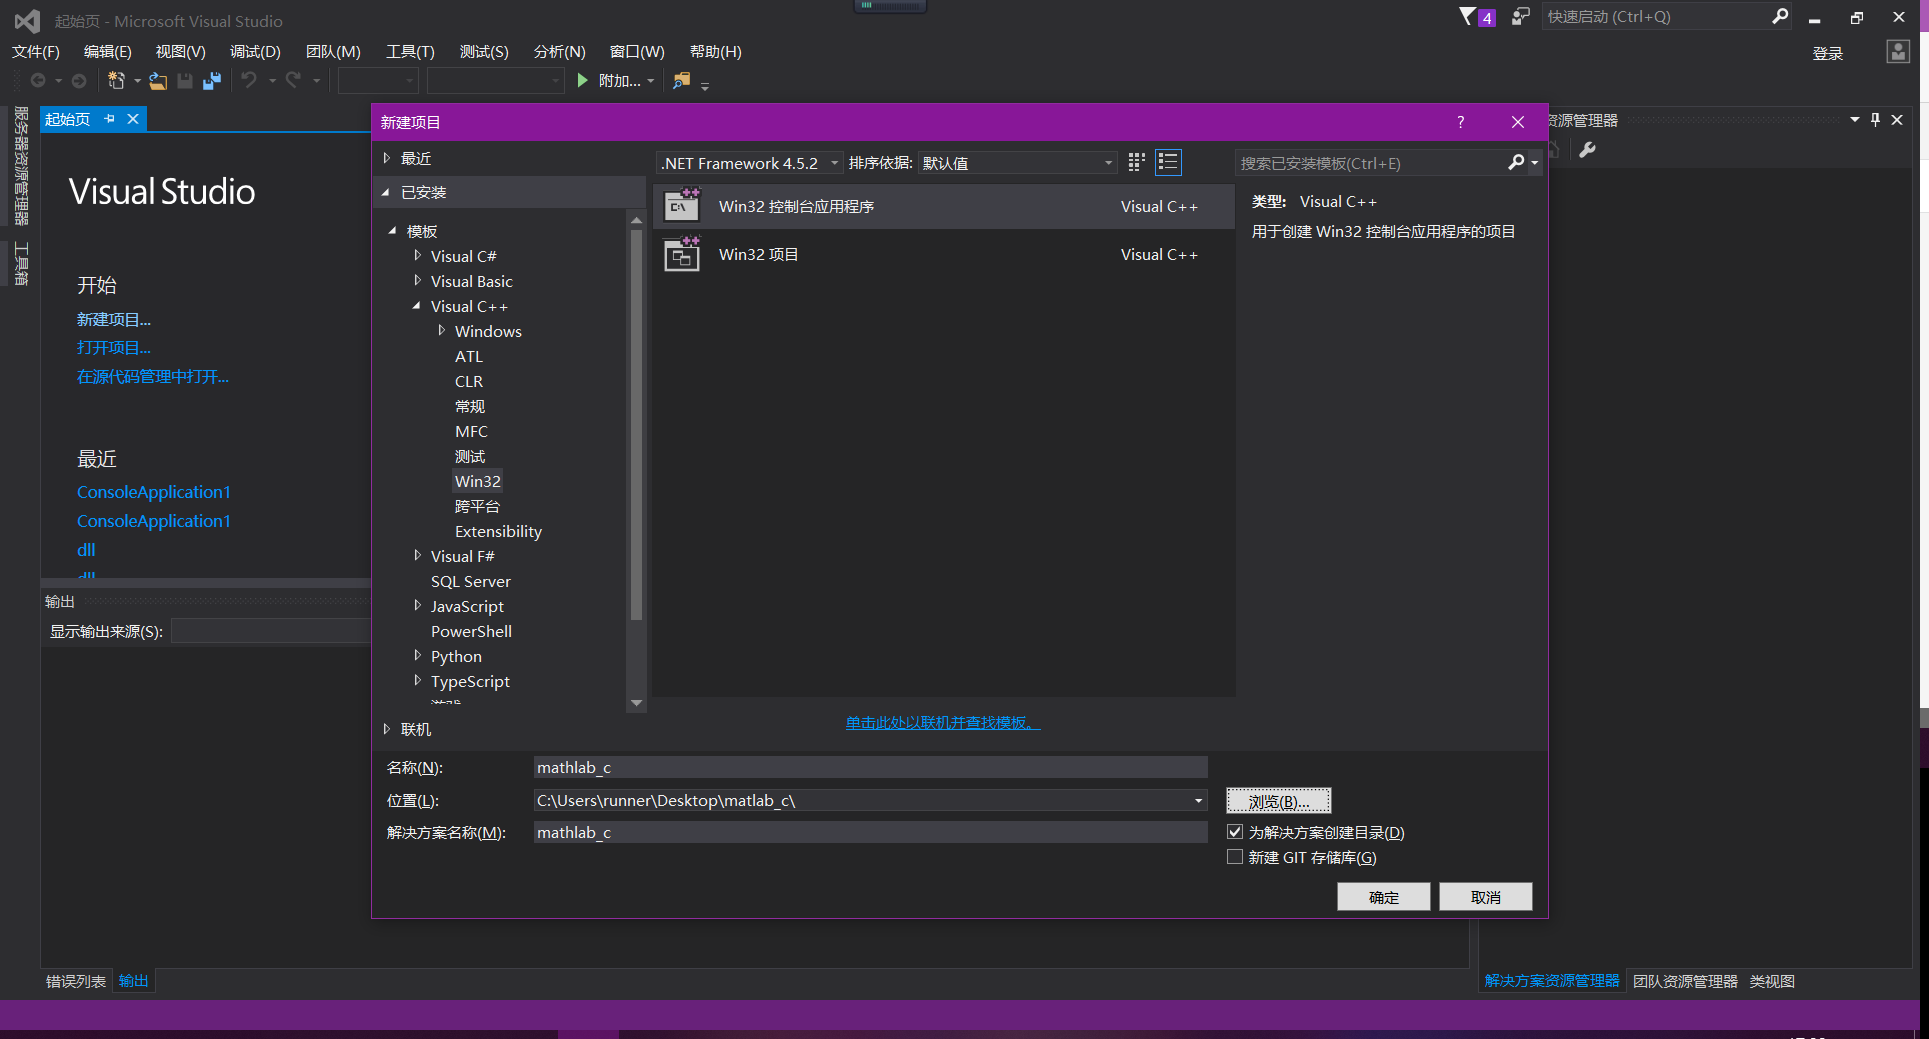Screen dimensions: 1929x1039
Task: Click the Undo arrow icon
Action: point(249,80)
